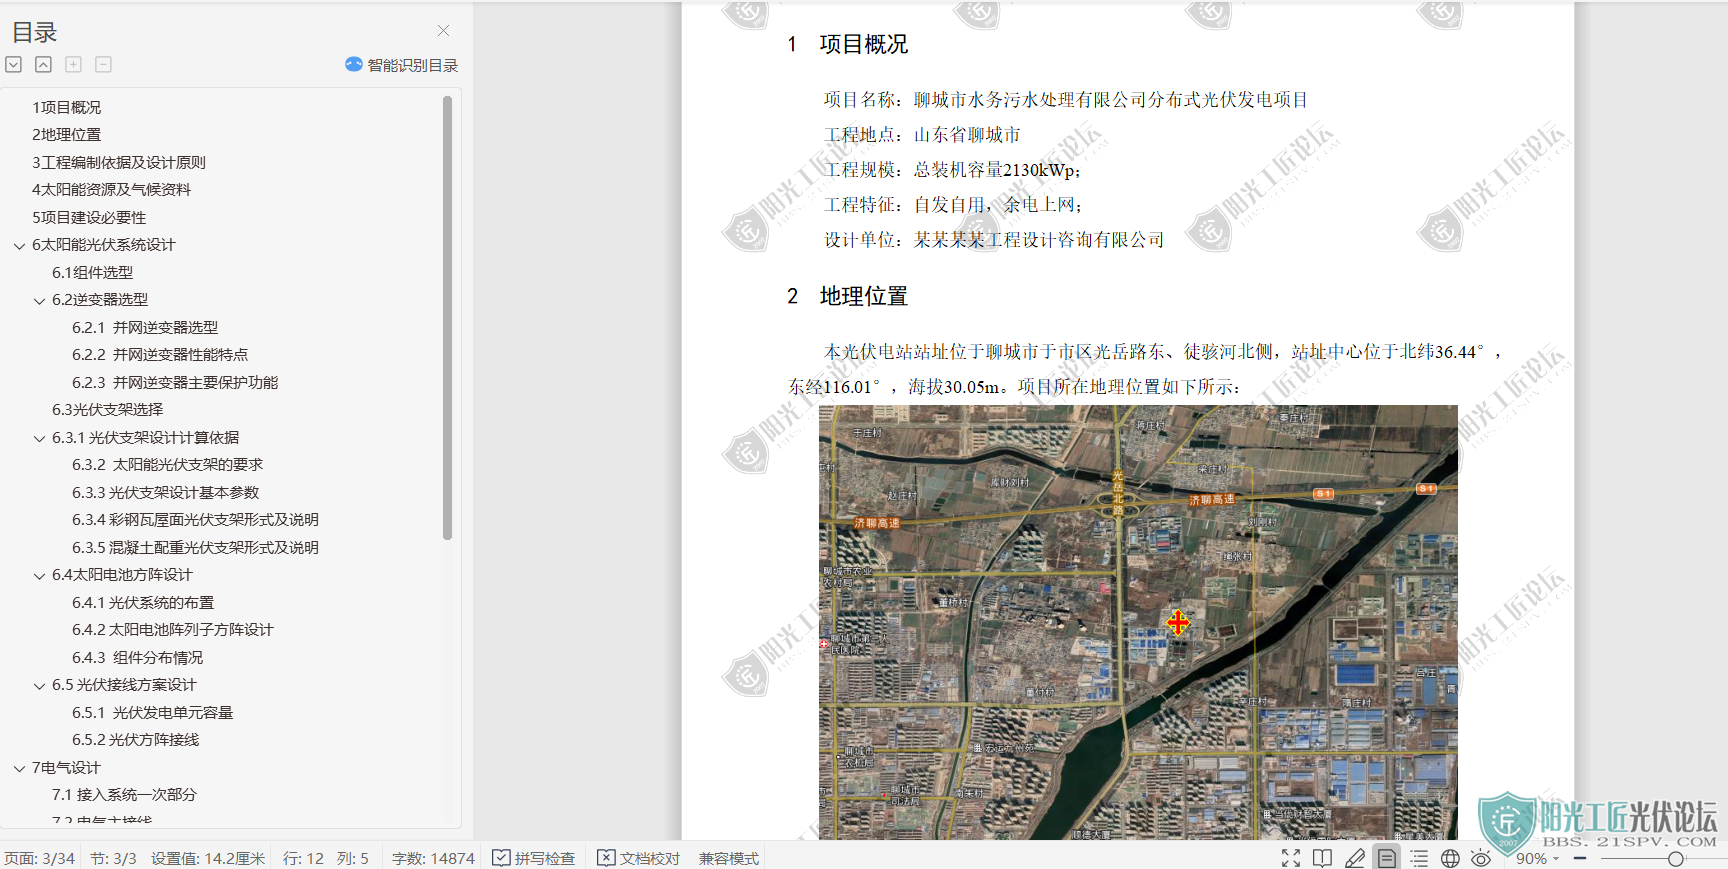Select 7.1 接入系统一次部分
Image resolution: width=1728 pixels, height=869 pixels.
coord(124,794)
